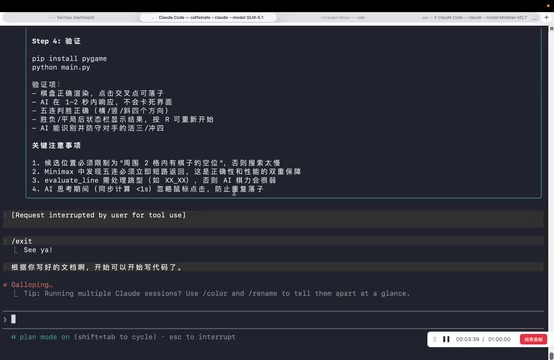Click the line starting '4. AI 思考期间'
The width and height of the screenshot is (554, 360).
pos(147,189)
